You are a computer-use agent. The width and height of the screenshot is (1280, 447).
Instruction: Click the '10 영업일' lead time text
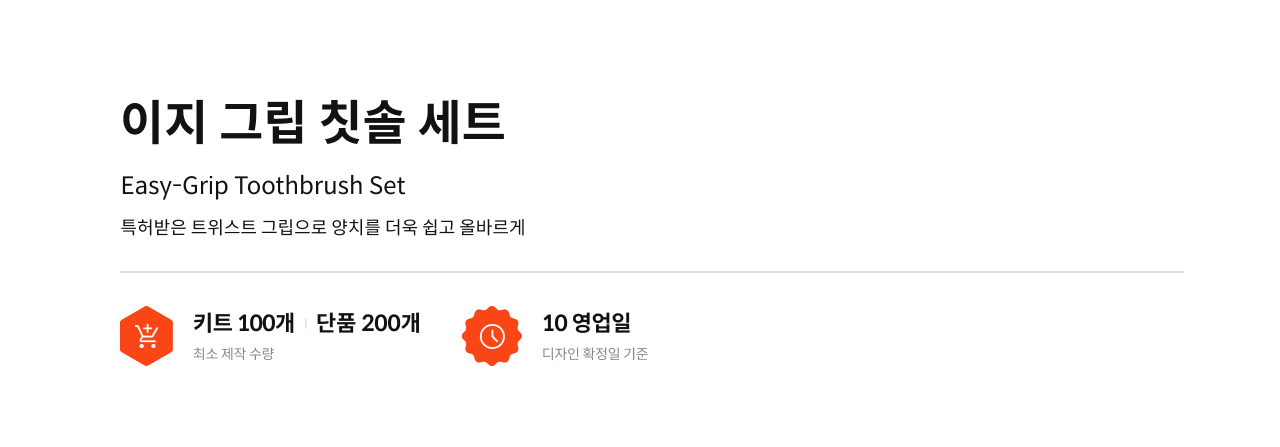point(587,323)
